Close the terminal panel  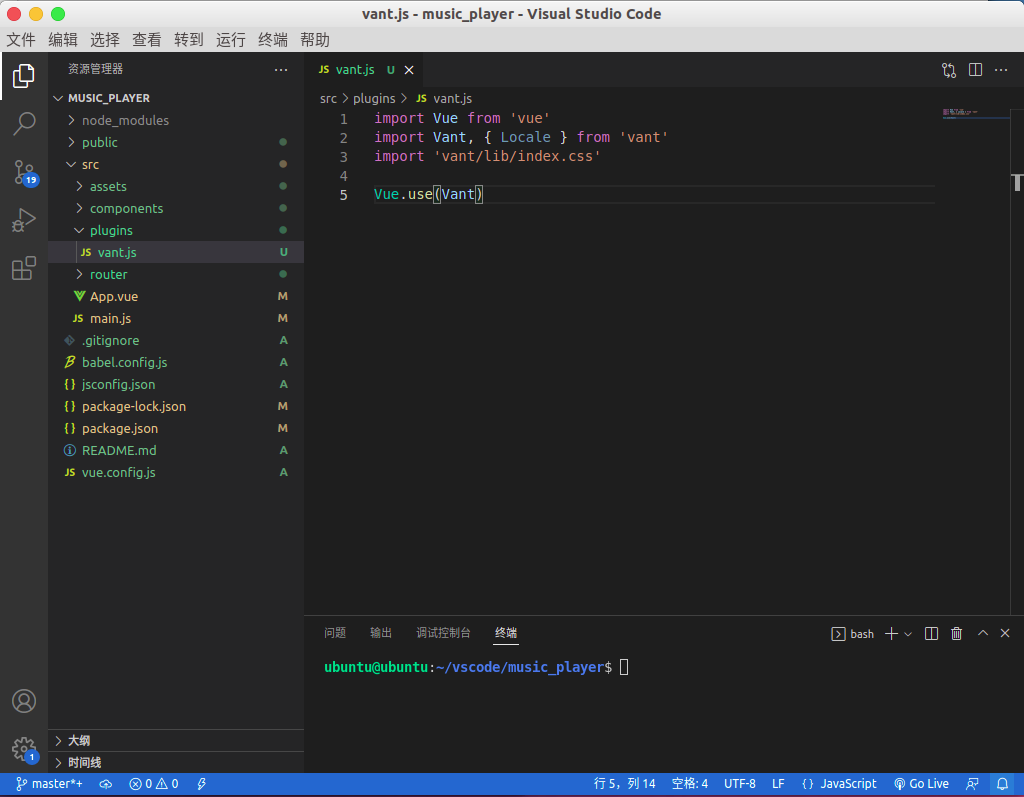[x=1005, y=633]
